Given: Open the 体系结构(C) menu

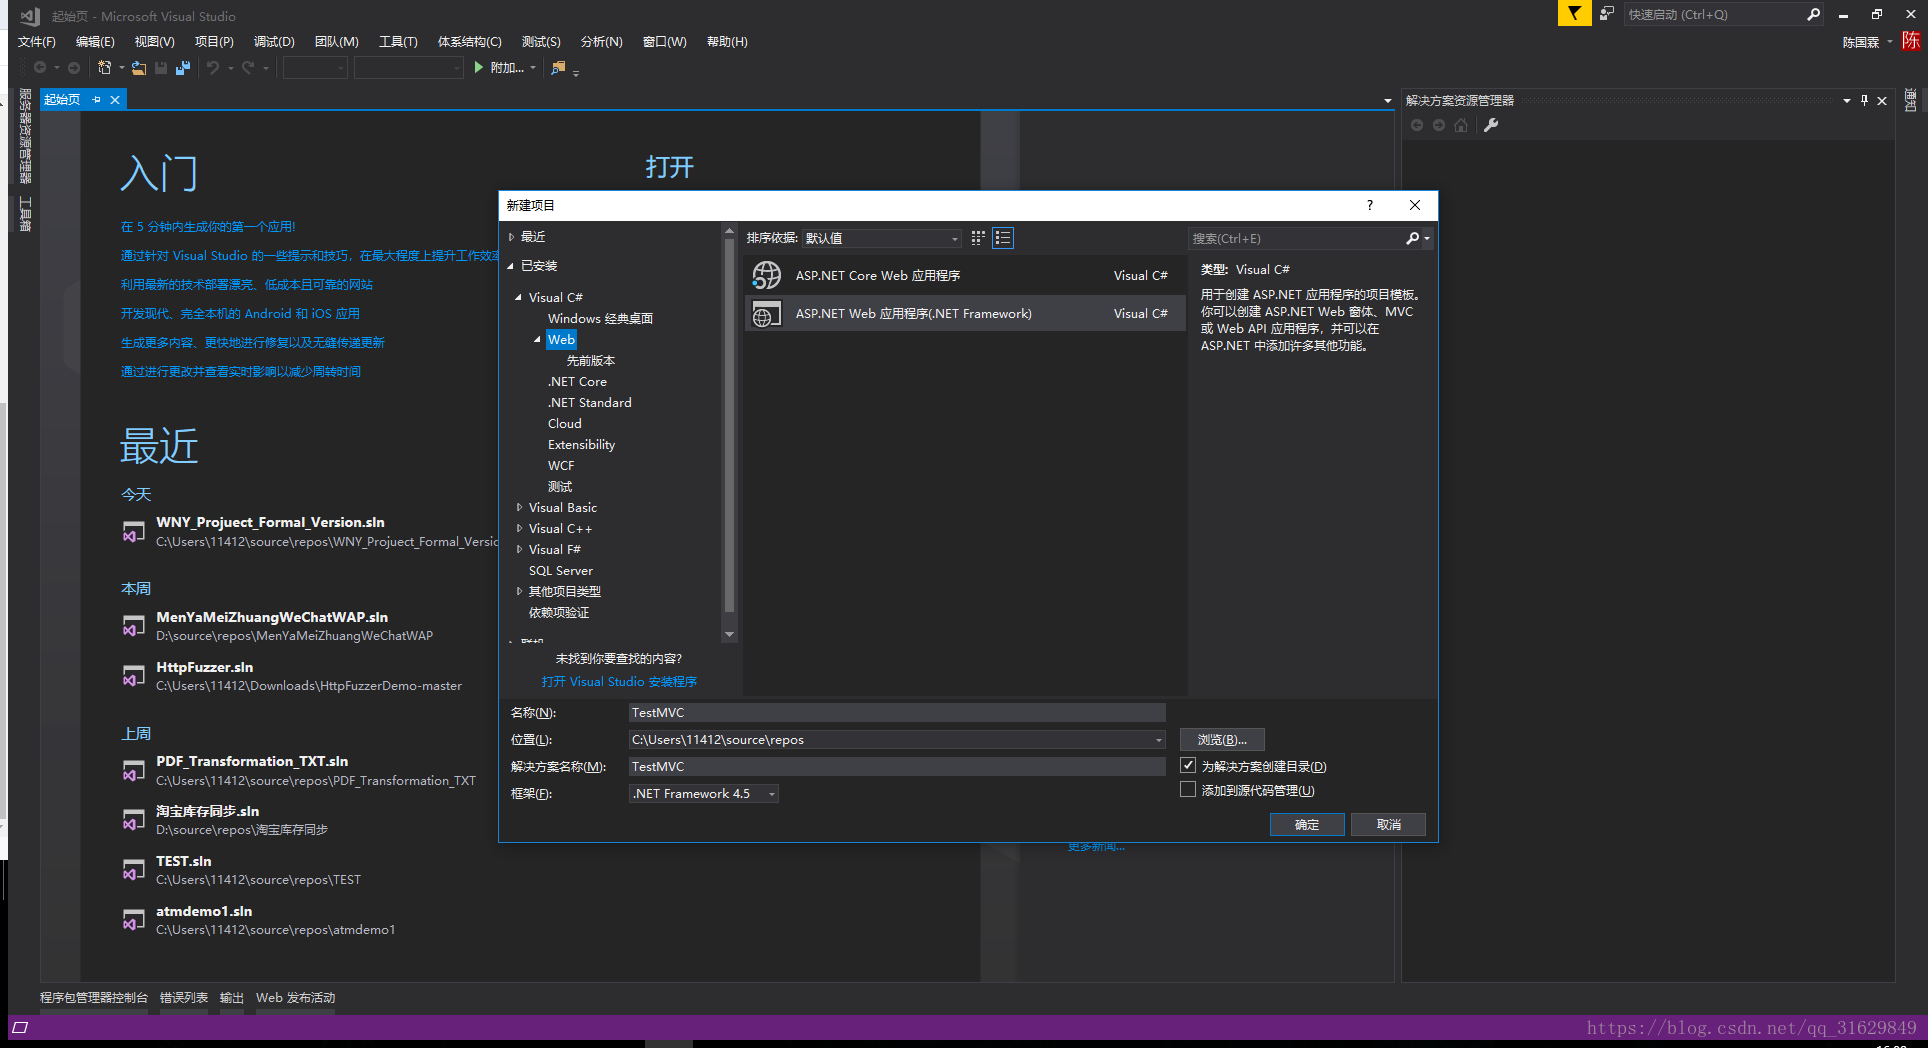Looking at the screenshot, I should (470, 41).
